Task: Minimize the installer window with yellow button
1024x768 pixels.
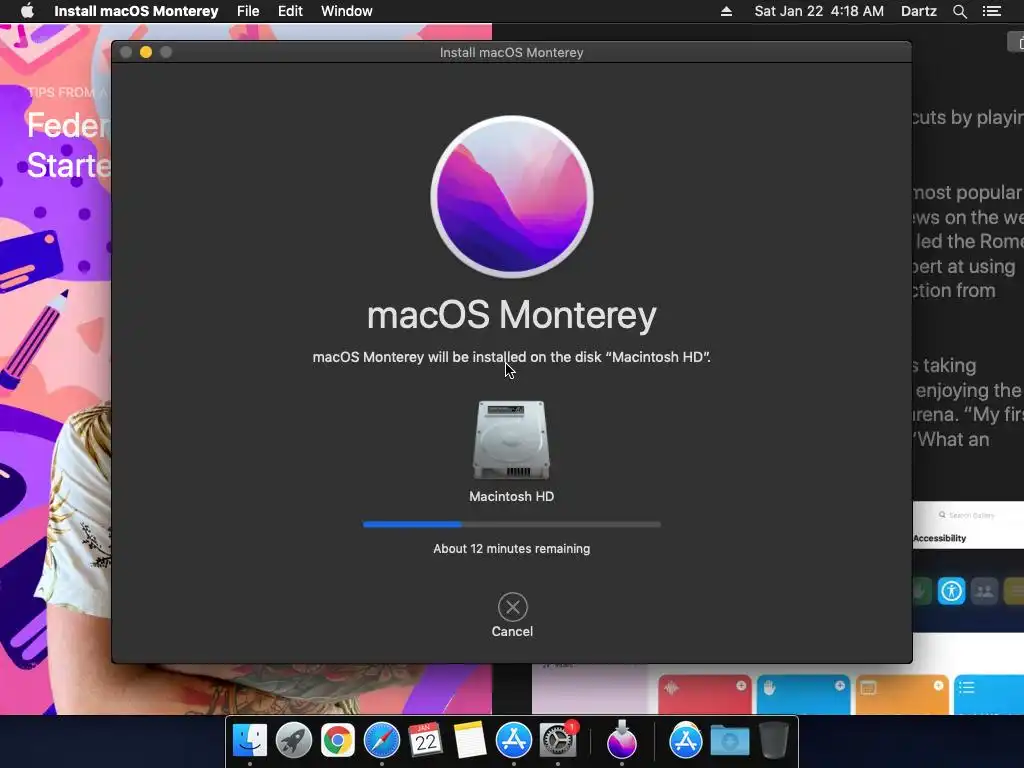Action: [146, 52]
